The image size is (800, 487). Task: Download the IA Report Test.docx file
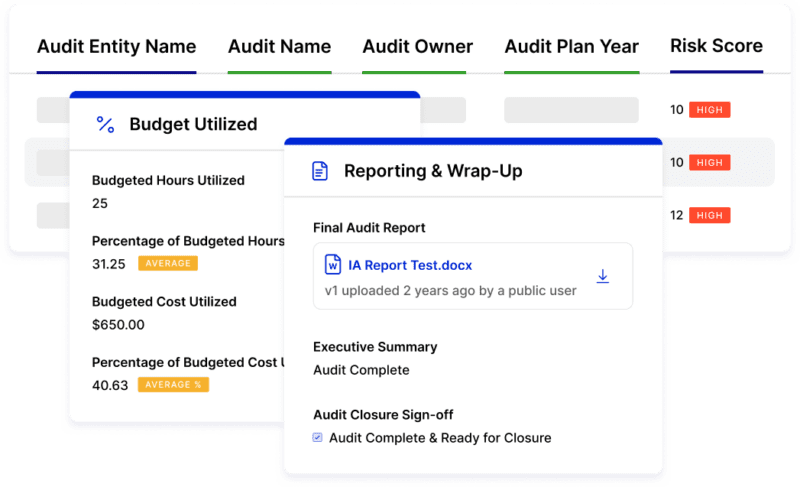tap(603, 276)
